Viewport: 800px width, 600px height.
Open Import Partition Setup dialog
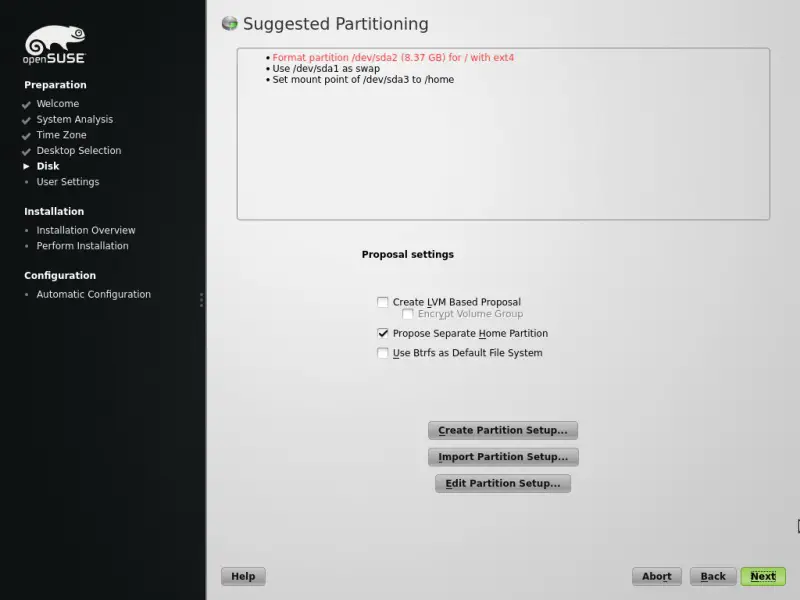click(x=503, y=457)
